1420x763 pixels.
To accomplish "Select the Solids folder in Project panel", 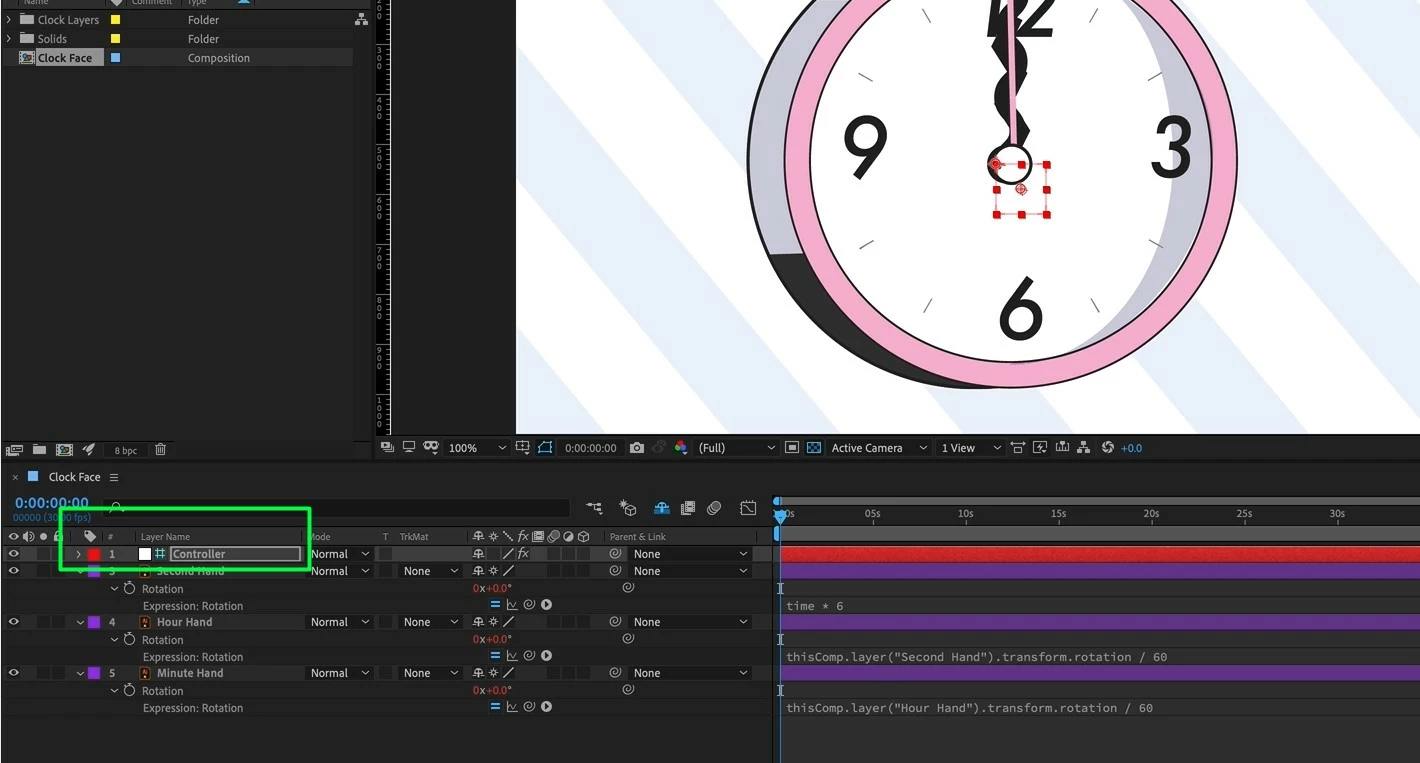I will coord(52,39).
